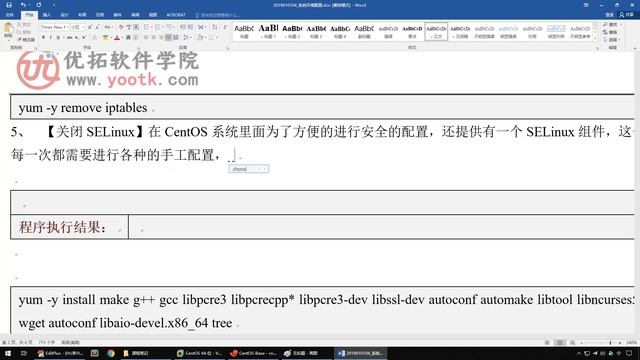Apply italic formatting
The width and height of the screenshot is (640, 360).
click(x=51, y=38)
